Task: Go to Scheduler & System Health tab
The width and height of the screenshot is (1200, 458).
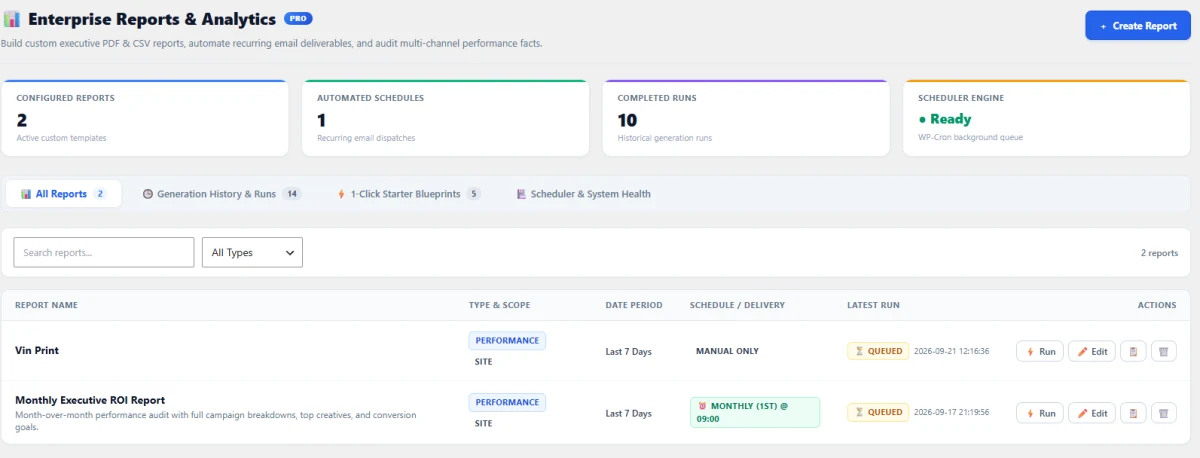Action: pos(583,194)
